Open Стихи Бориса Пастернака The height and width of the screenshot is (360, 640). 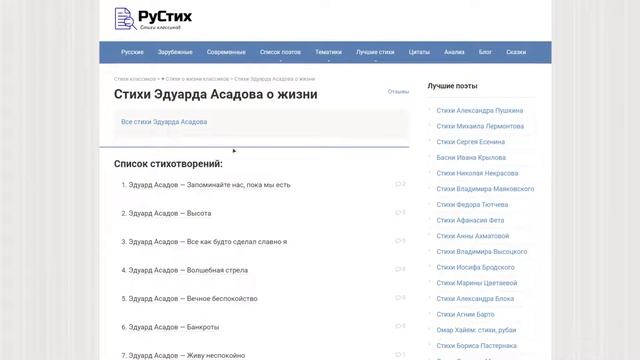(x=476, y=346)
